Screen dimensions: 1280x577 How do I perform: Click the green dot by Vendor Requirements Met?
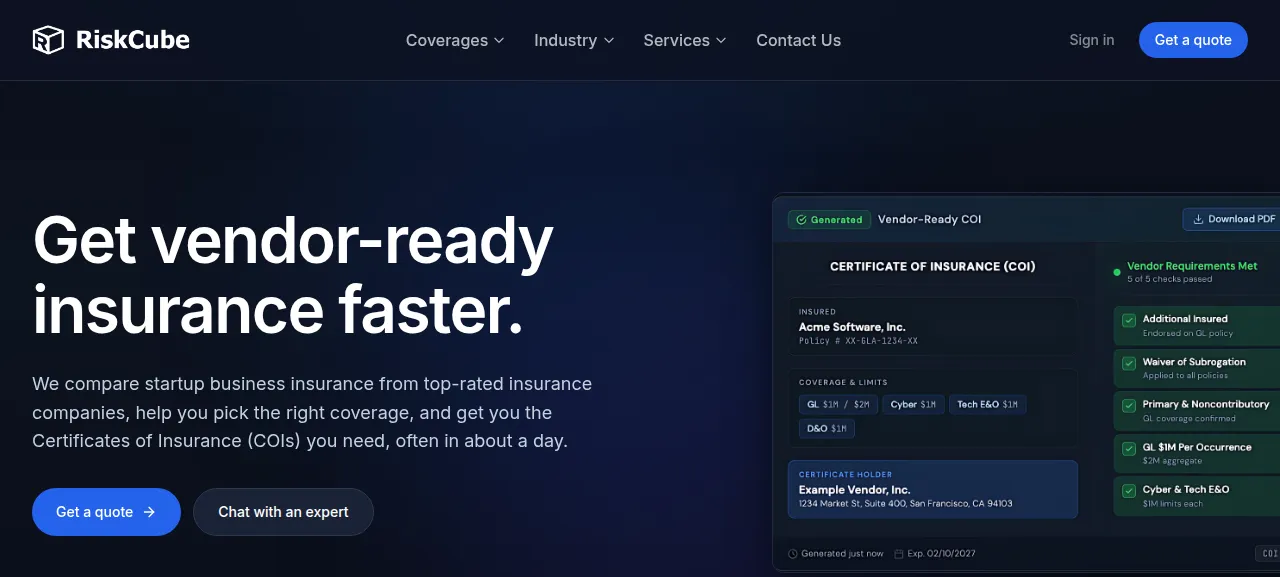point(1117,272)
